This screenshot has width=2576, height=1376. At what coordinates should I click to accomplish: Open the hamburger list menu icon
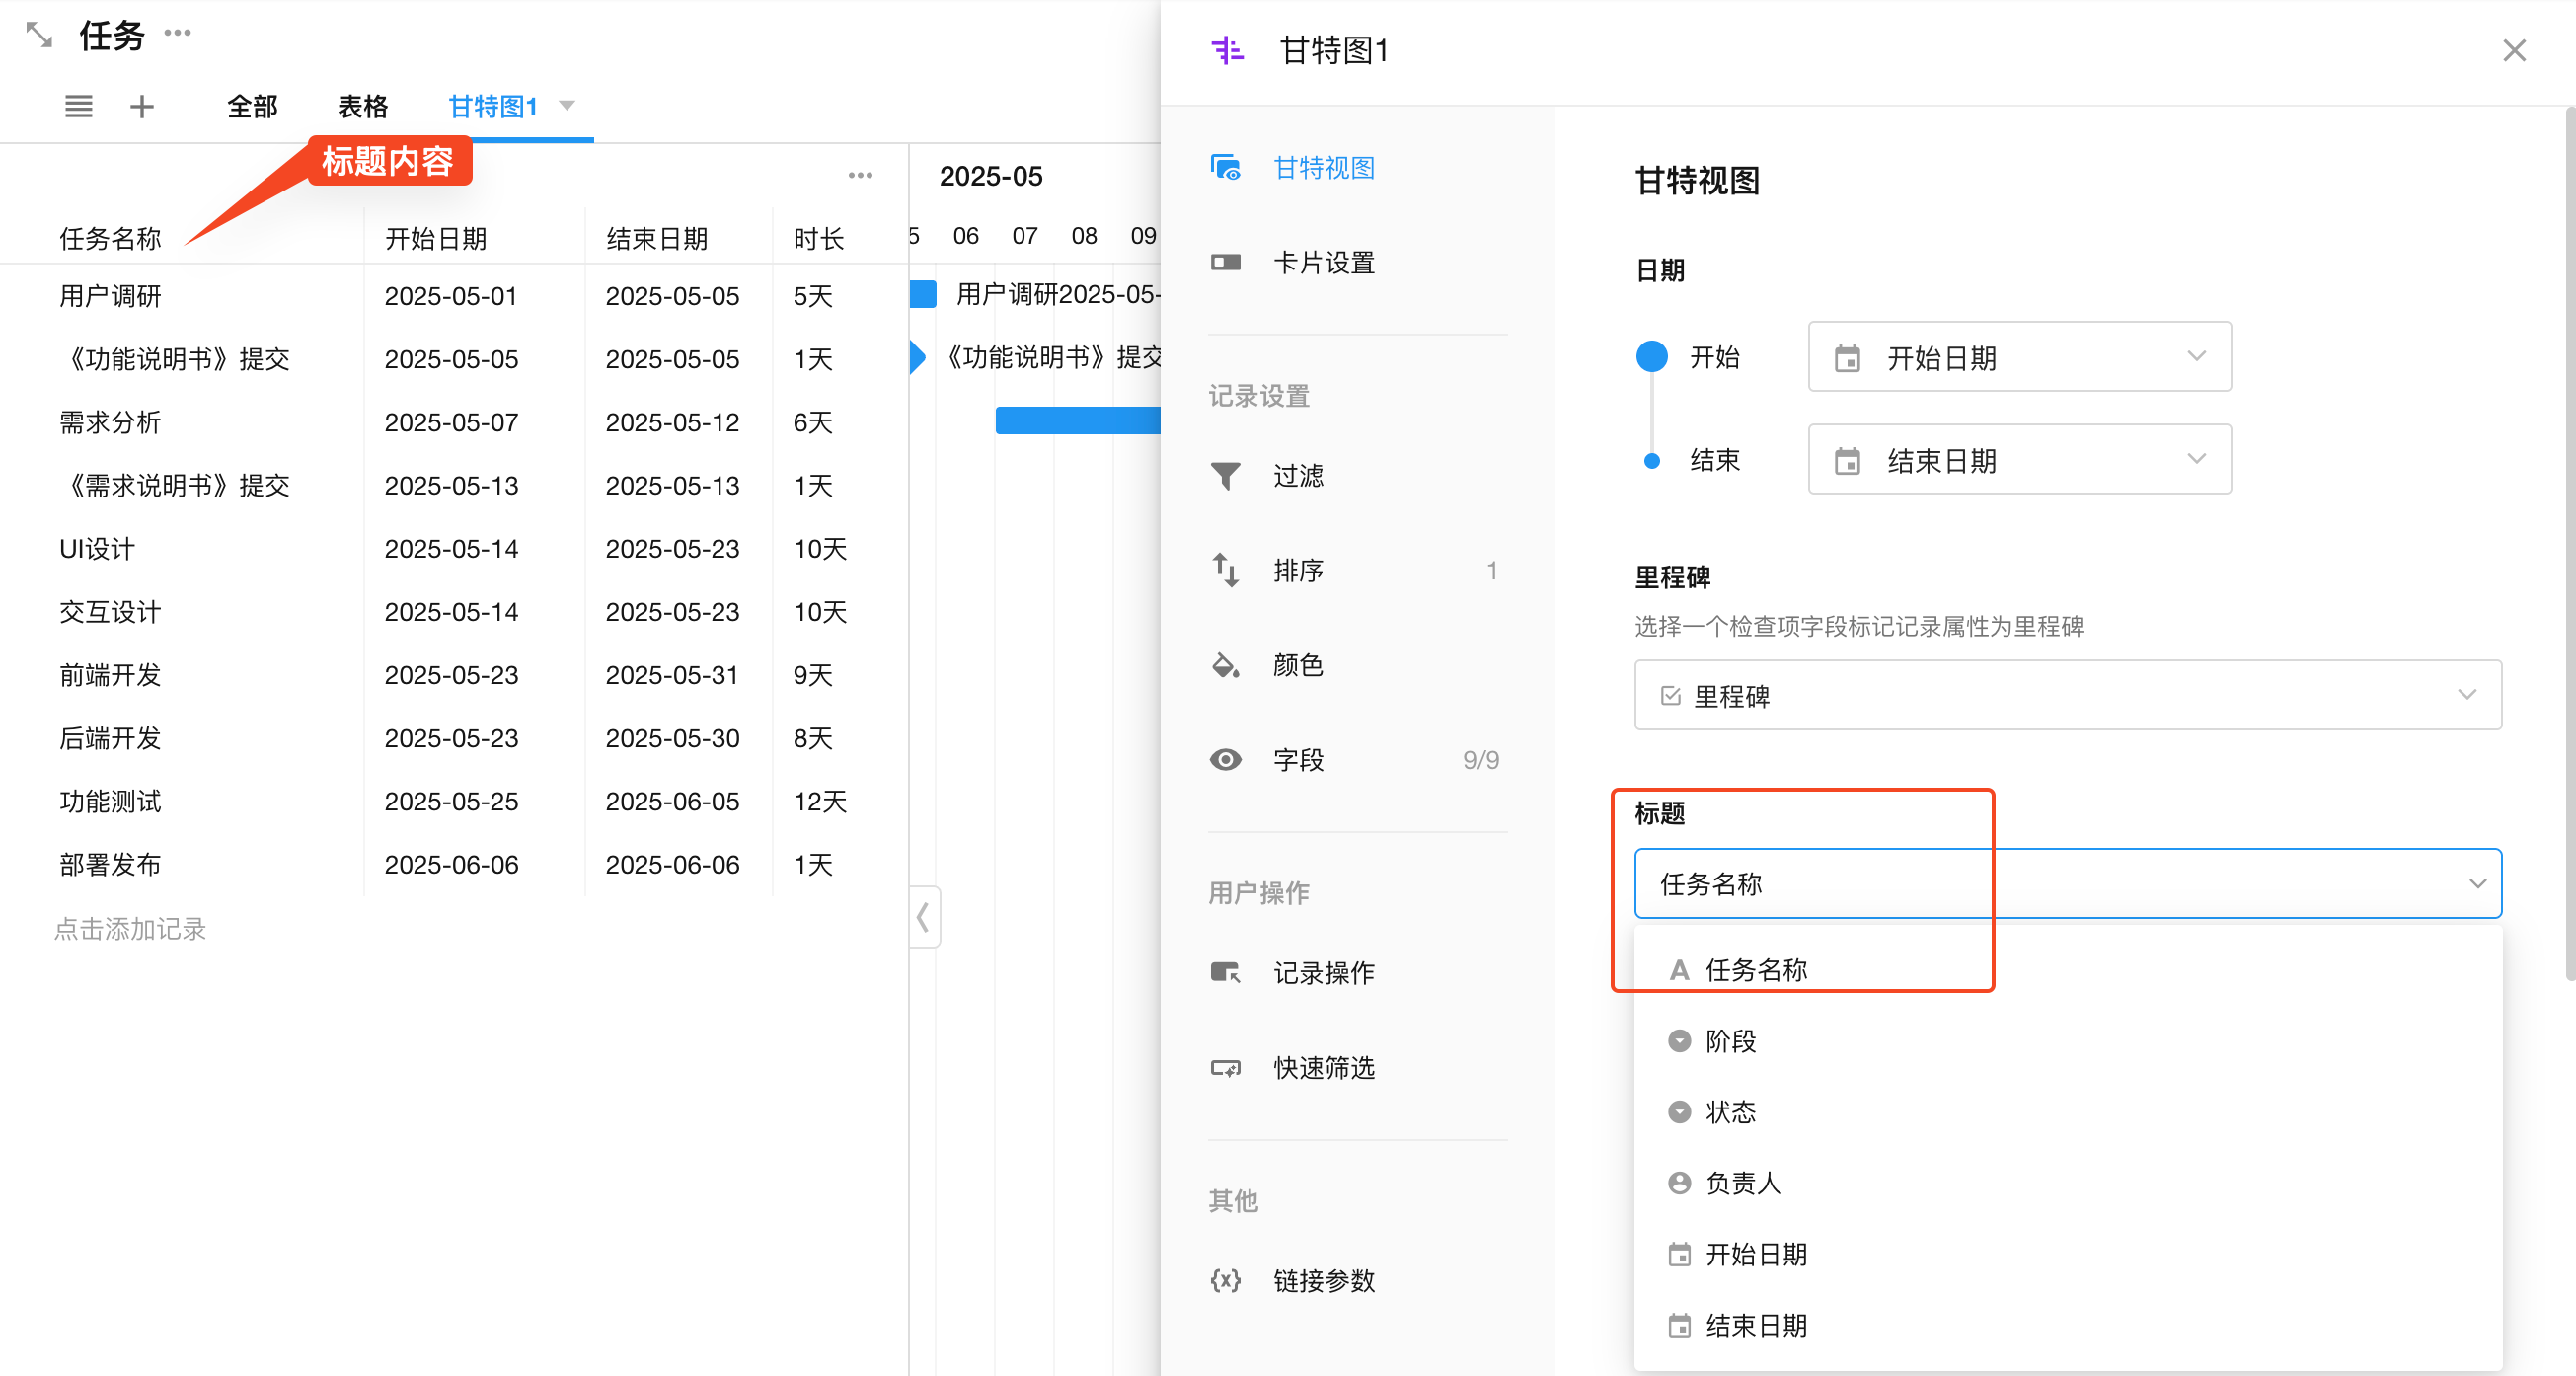(x=78, y=106)
